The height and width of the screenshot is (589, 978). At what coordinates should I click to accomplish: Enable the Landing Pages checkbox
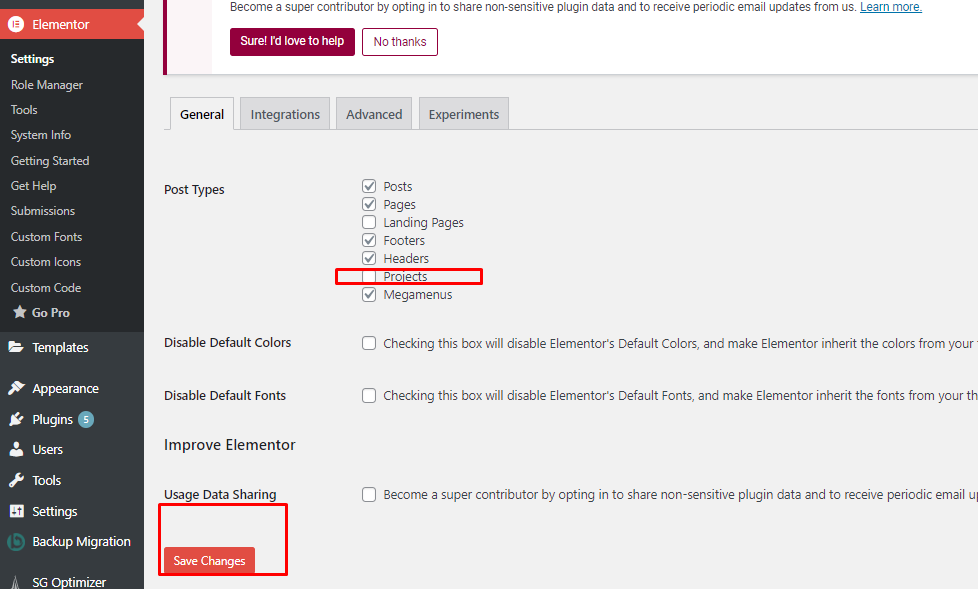click(369, 222)
